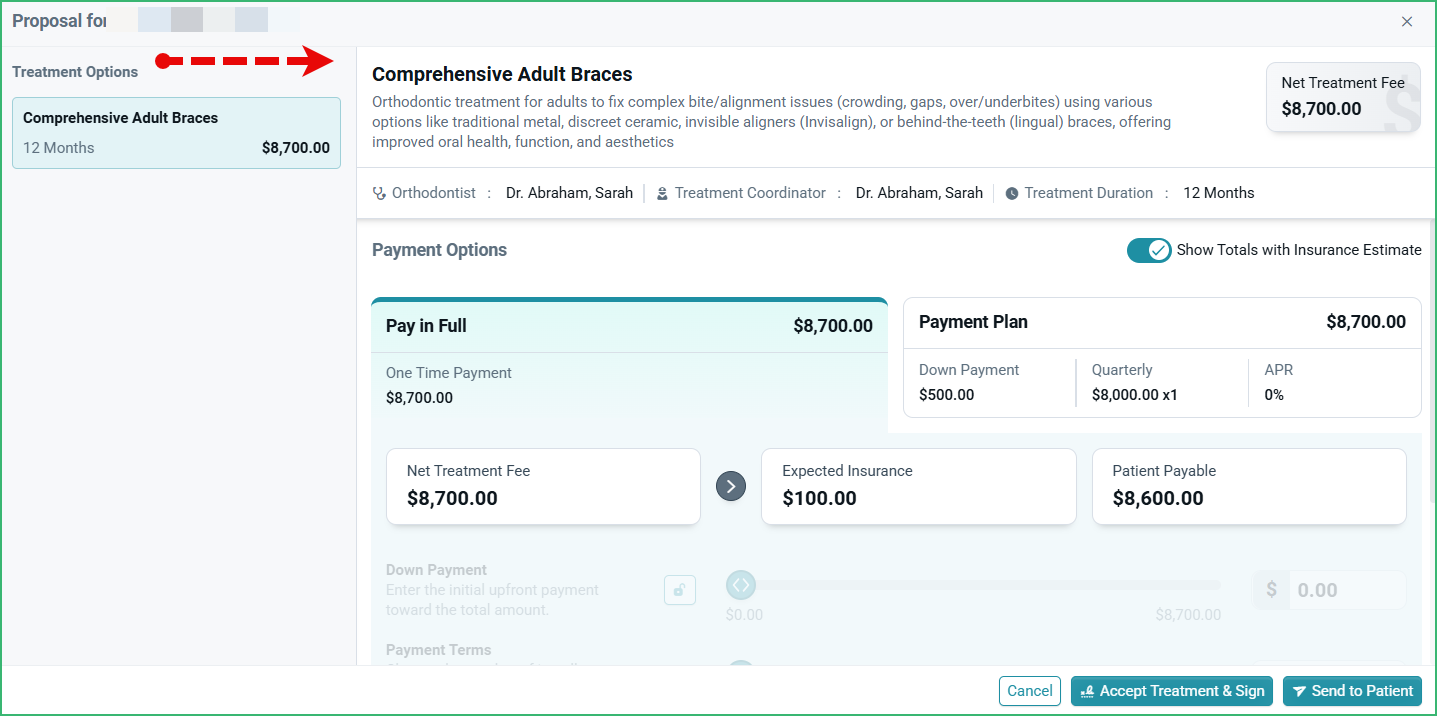The width and height of the screenshot is (1437, 716).
Task: Click the Net Treatment Fee badge at top right
Action: tap(1343, 97)
